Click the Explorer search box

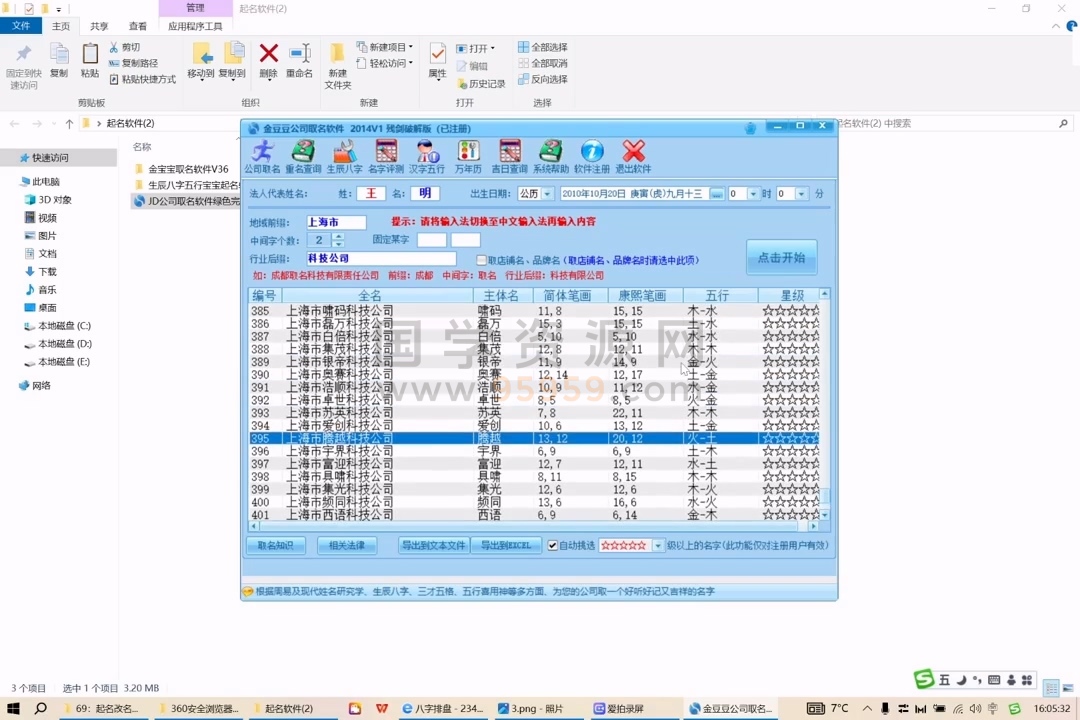[x=953, y=123]
